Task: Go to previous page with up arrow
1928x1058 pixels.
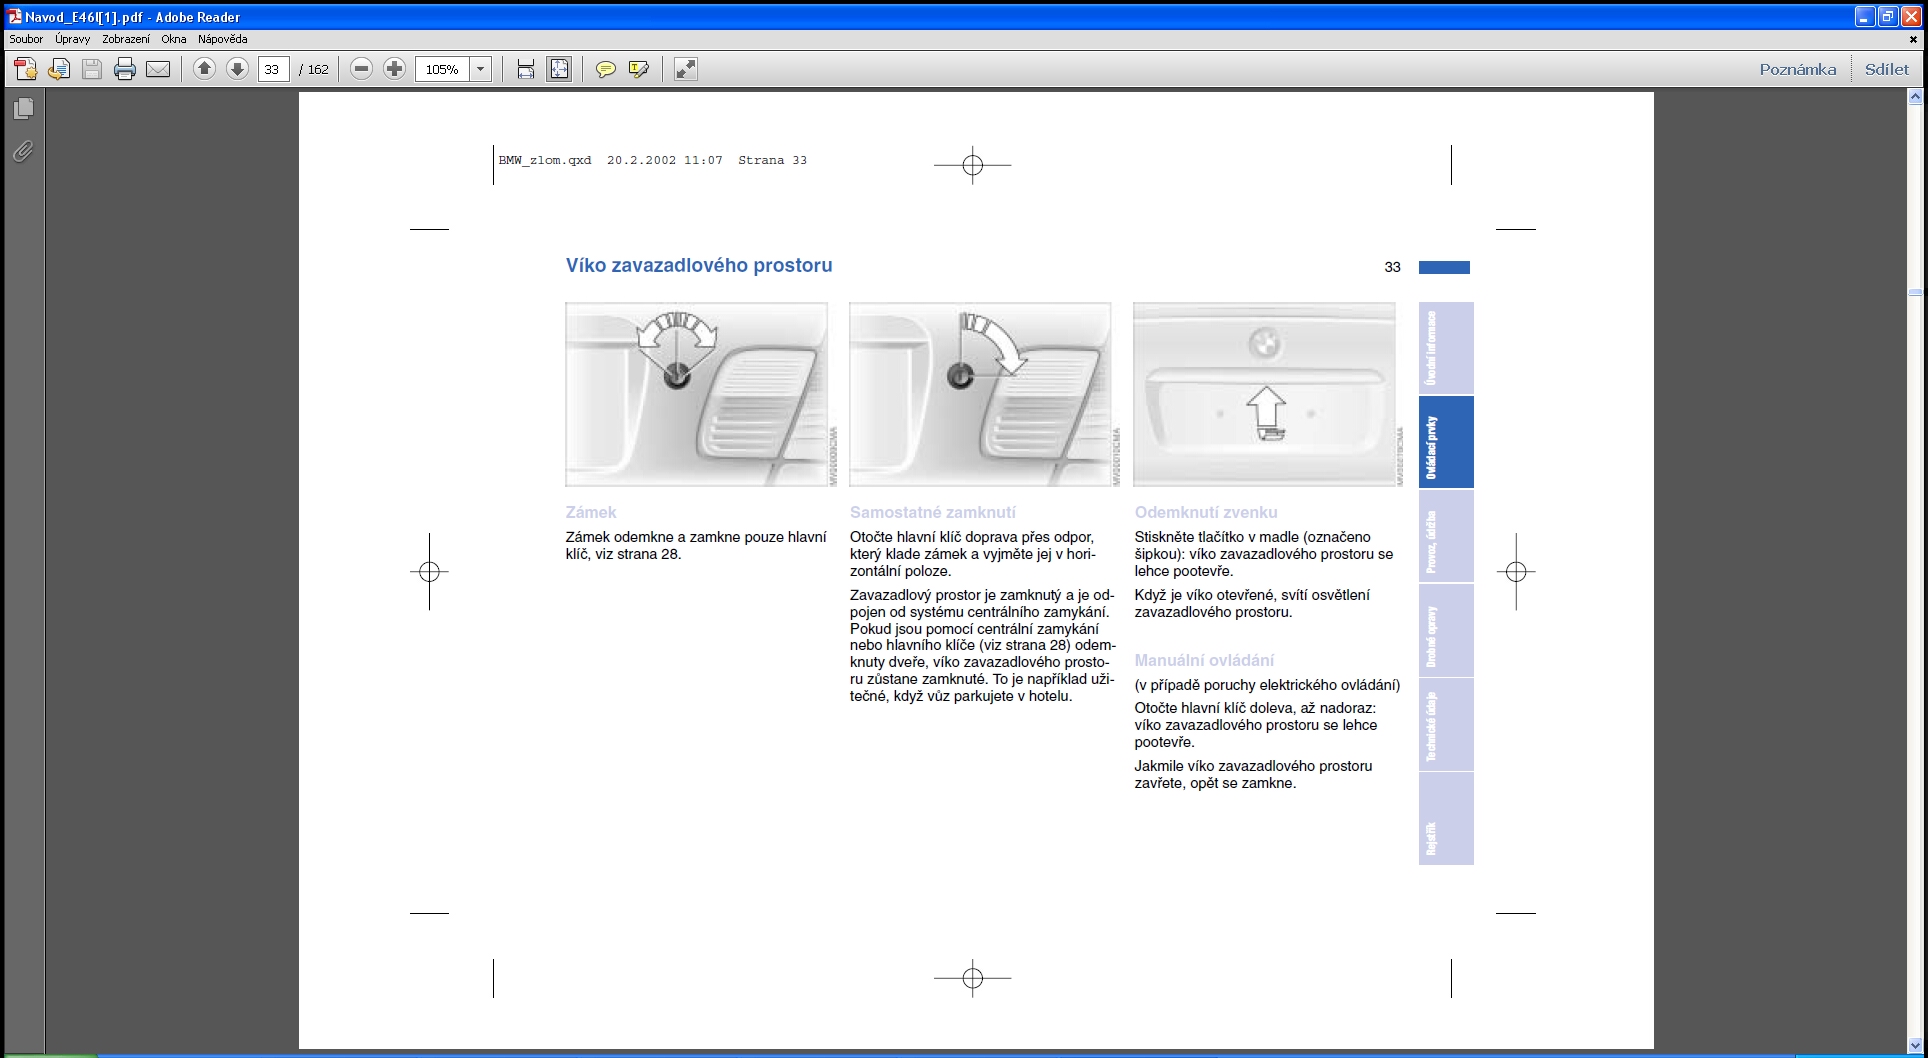Action: 204,69
